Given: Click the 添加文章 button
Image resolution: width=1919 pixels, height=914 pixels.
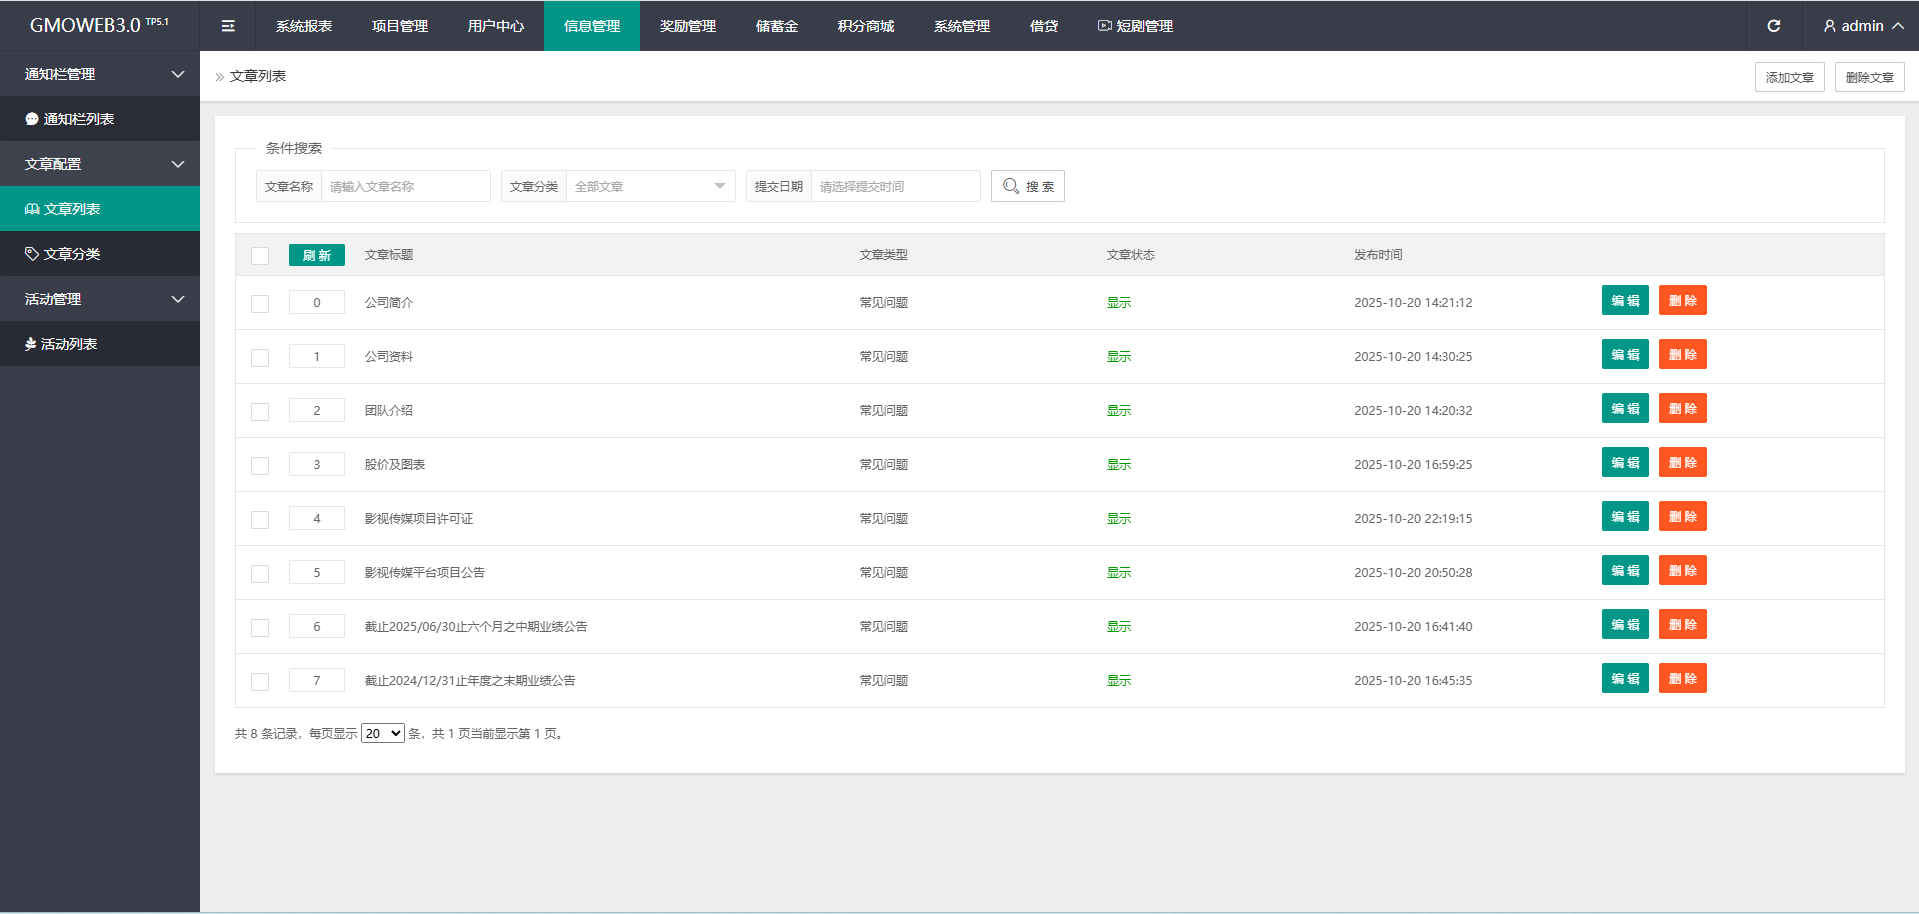Looking at the screenshot, I should [x=1789, y=77].
